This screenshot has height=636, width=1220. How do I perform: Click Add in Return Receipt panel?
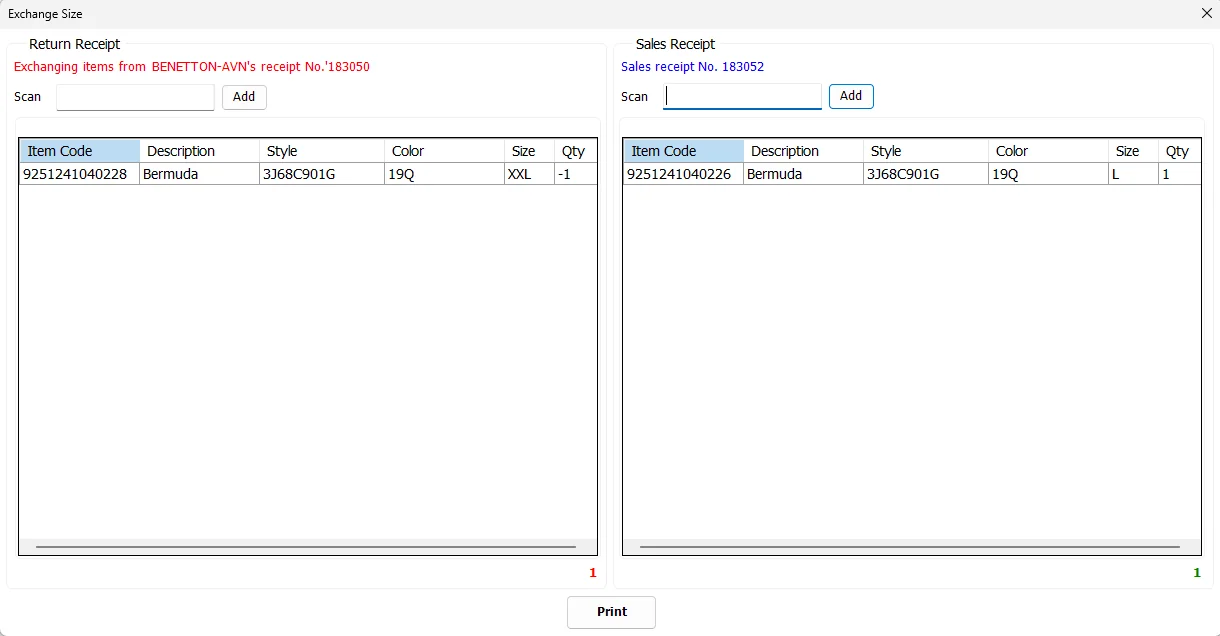(x=244, y=97)
